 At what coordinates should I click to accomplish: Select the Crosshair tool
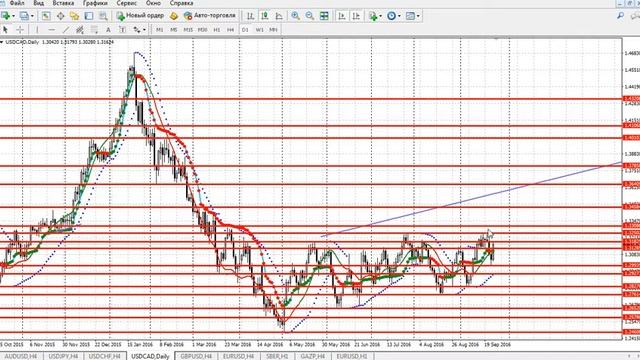coord(20,29)
